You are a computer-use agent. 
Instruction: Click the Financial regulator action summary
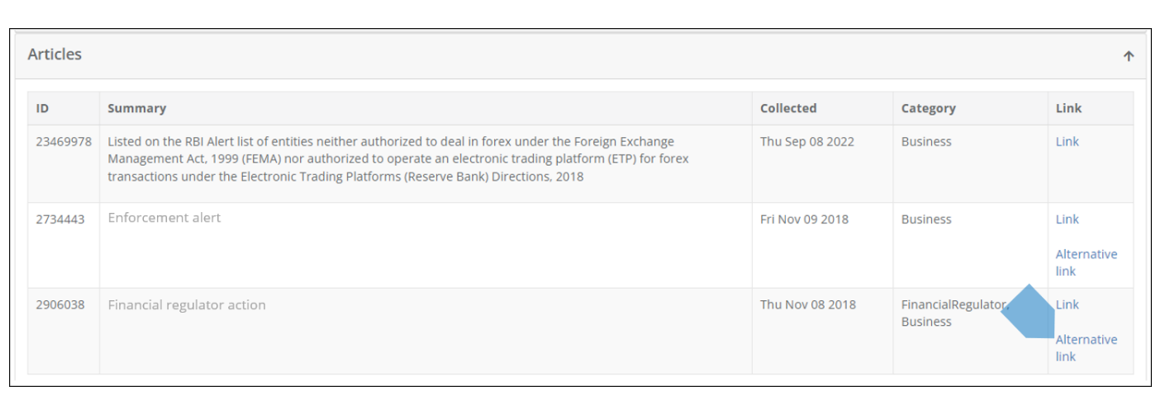(x=187, y=304)
